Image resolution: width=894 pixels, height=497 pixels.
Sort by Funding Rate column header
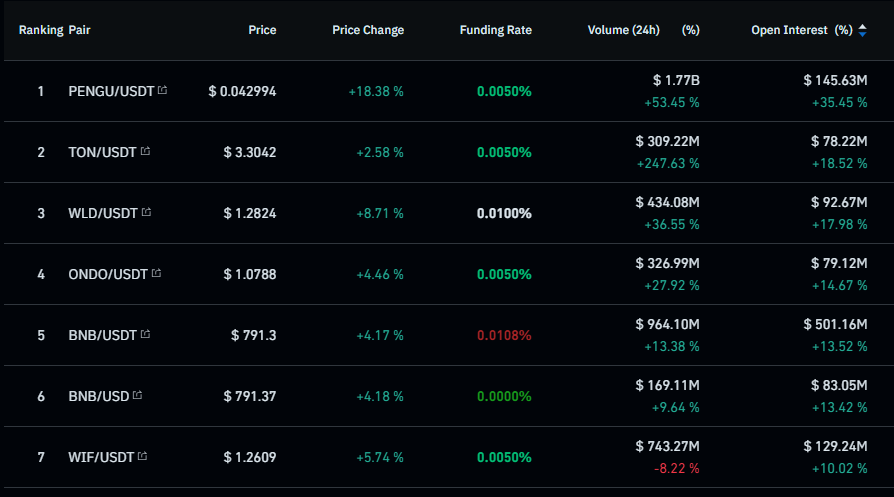[x=495, y=30]
